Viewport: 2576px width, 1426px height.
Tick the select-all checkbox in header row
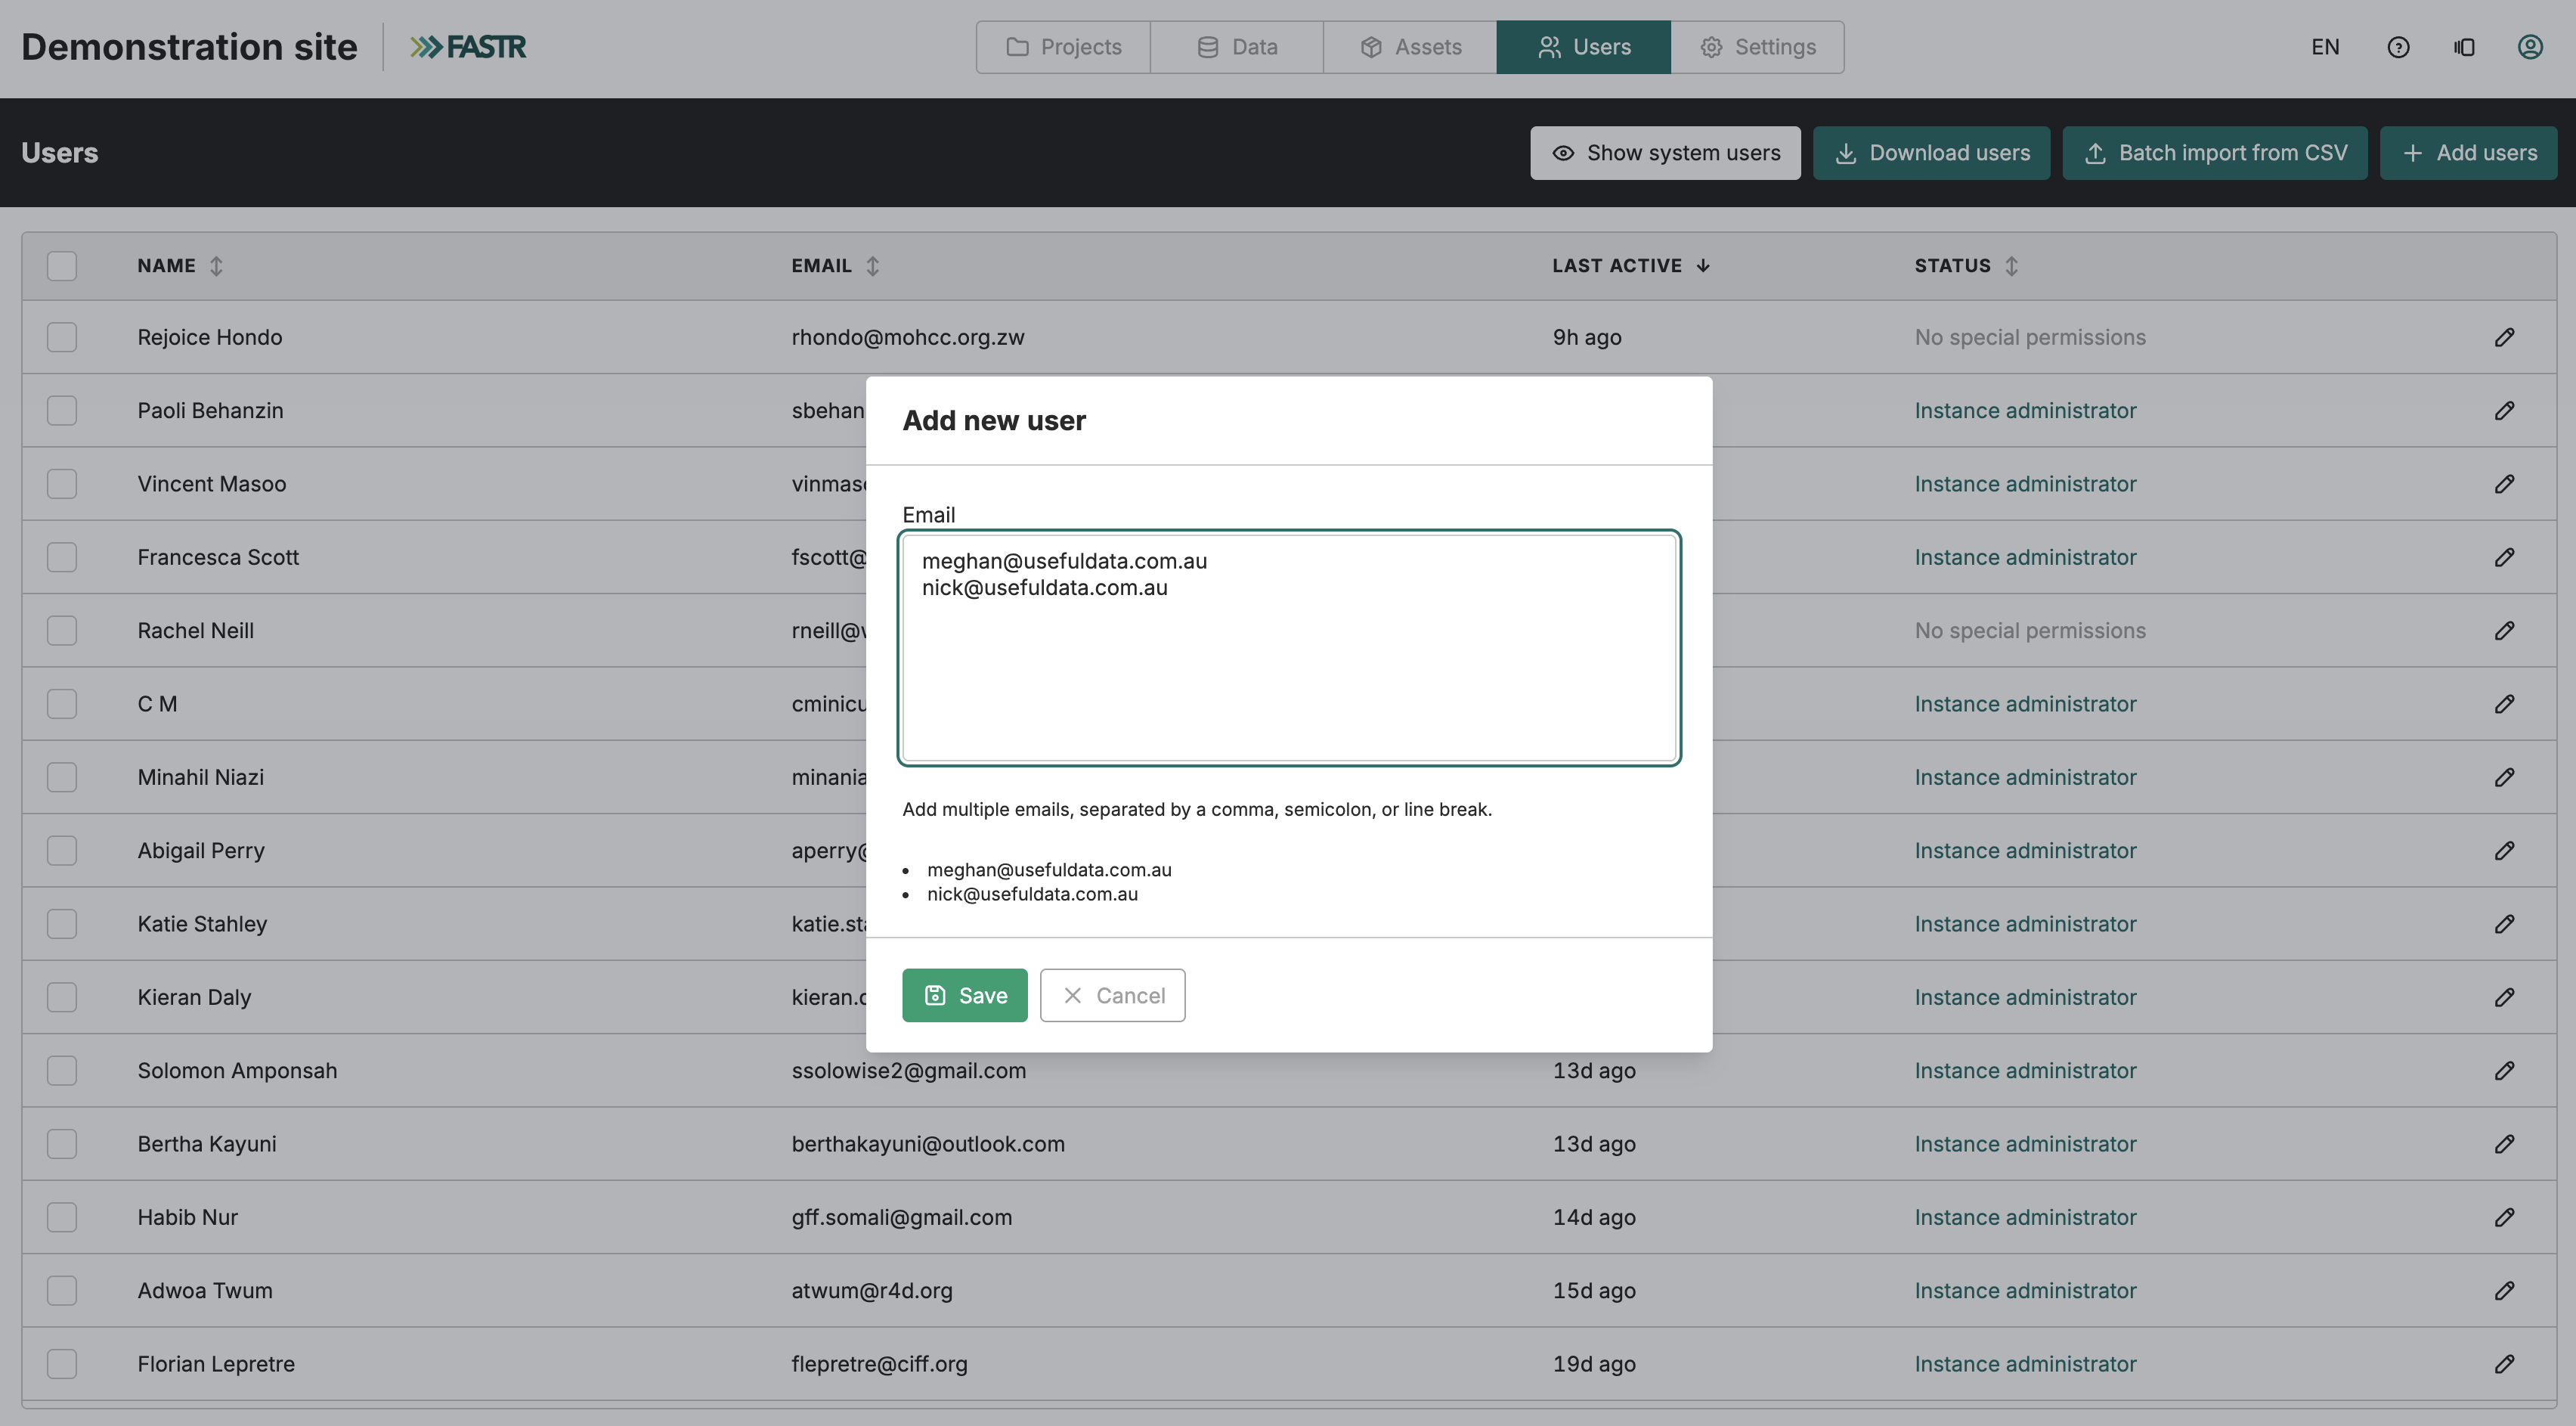tap(62, 266)
